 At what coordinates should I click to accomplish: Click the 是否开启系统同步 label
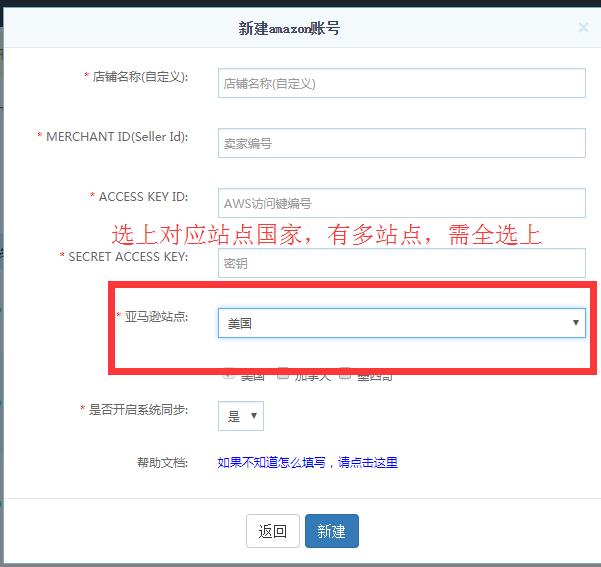click(138, 410)
